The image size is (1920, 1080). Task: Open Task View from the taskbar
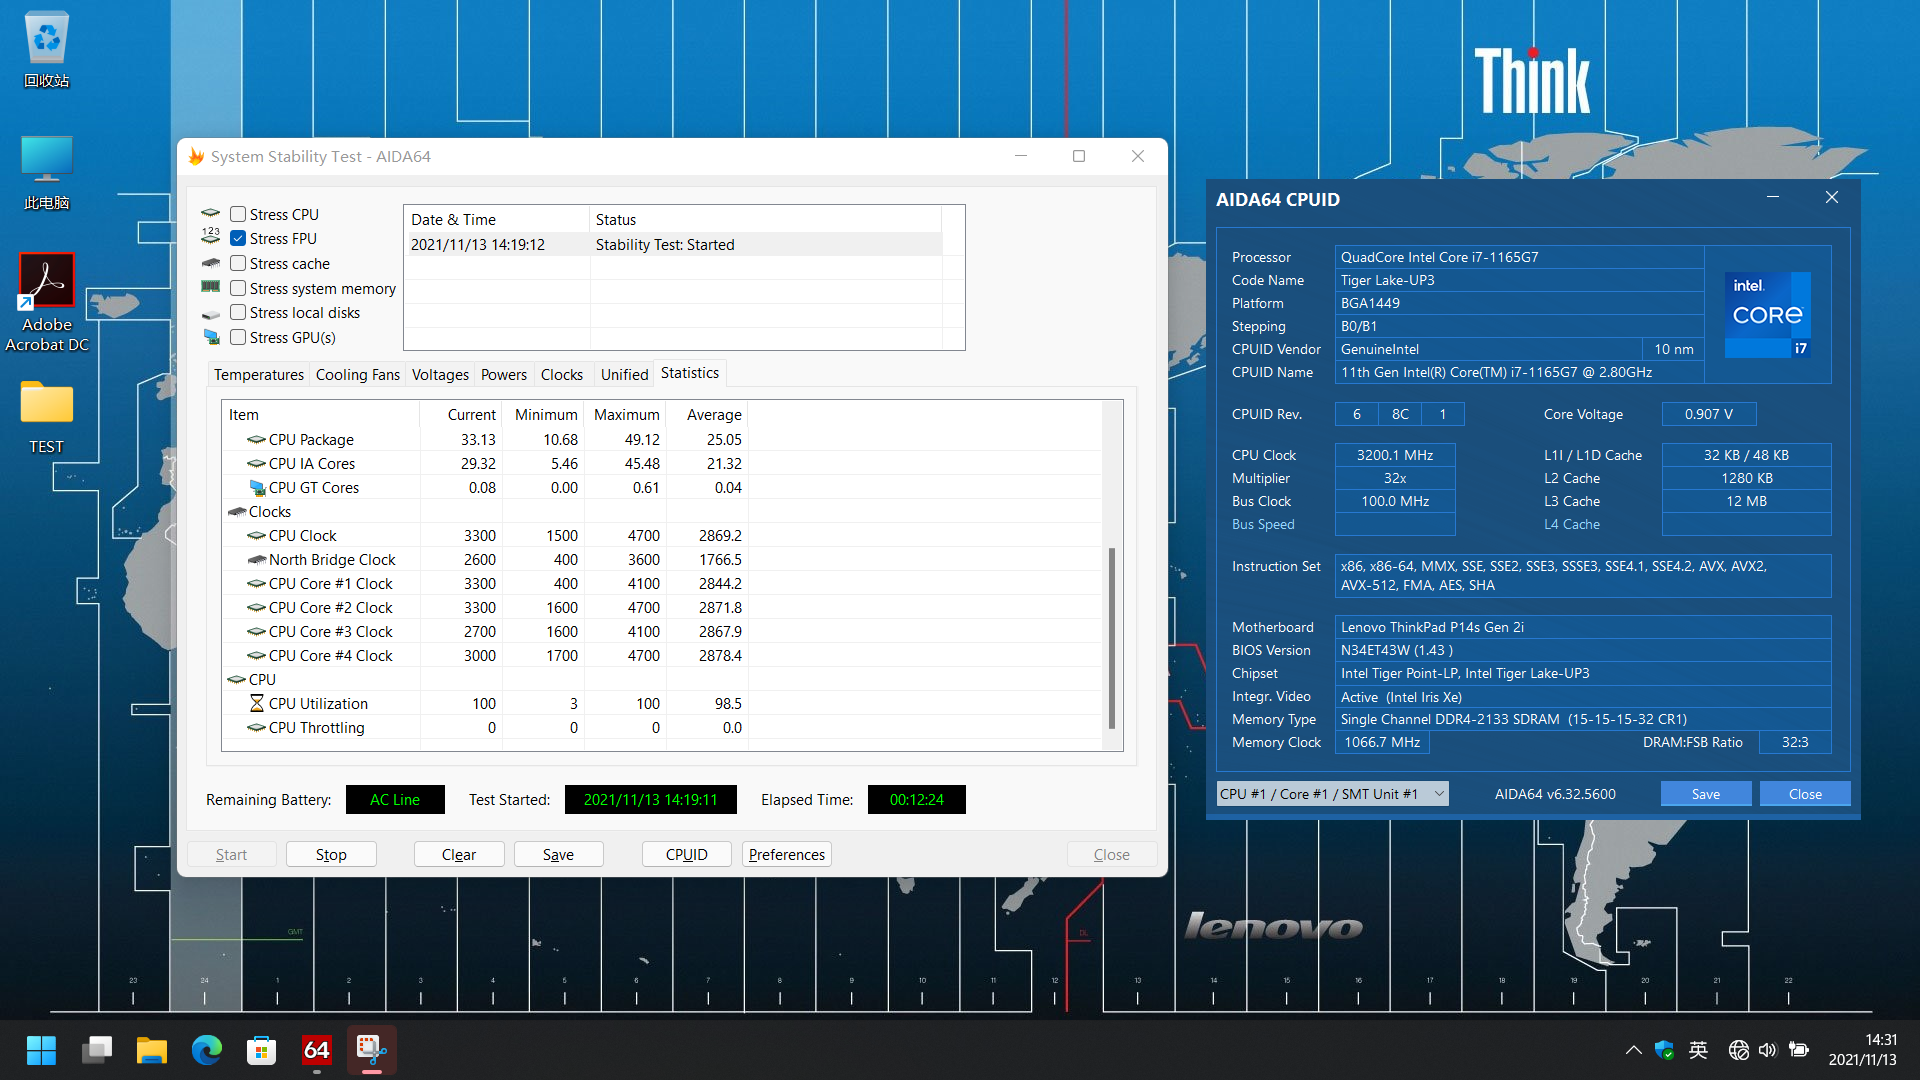[97, 1050]
